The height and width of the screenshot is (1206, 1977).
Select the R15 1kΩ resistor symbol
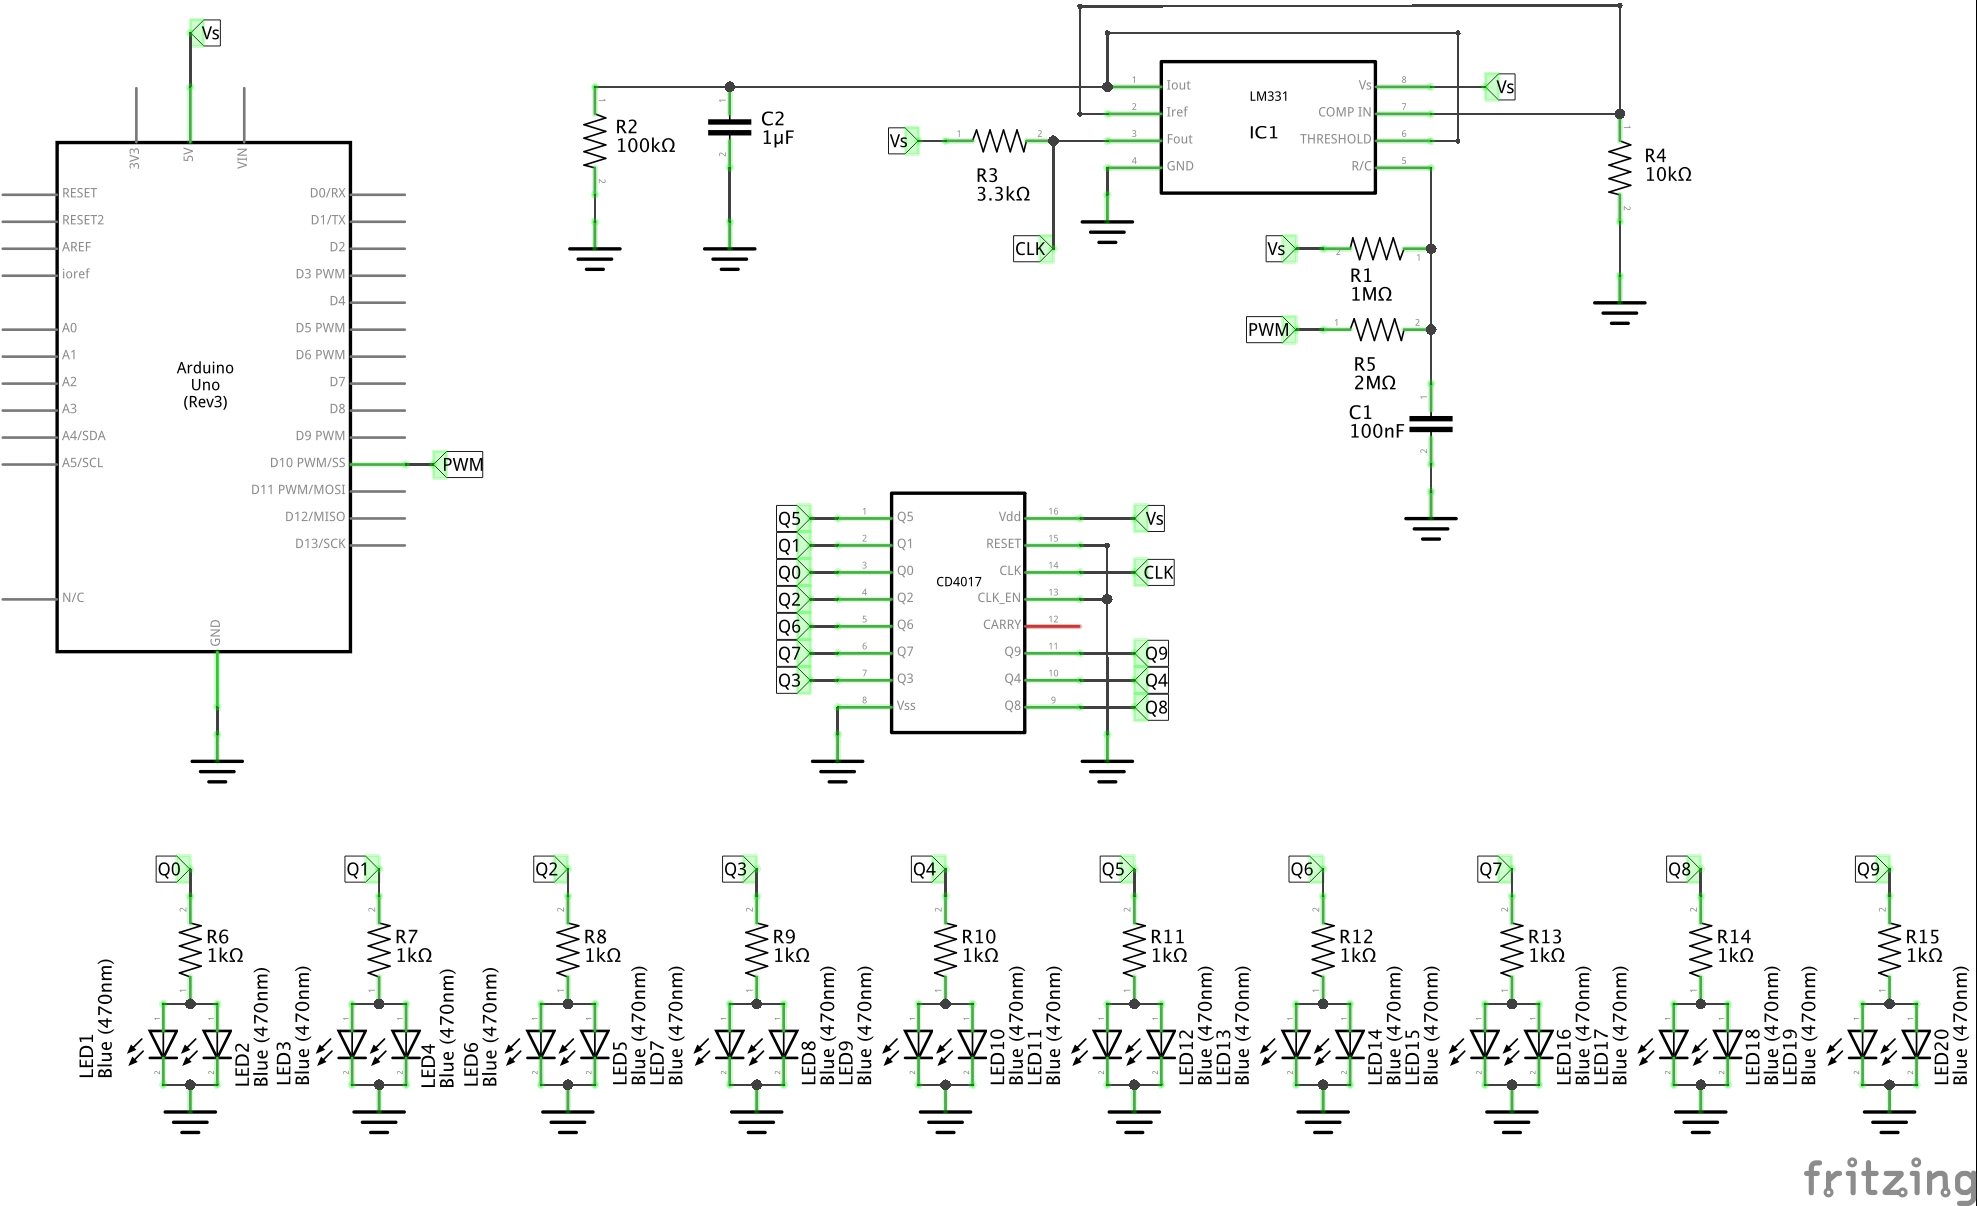point(1889,950)
